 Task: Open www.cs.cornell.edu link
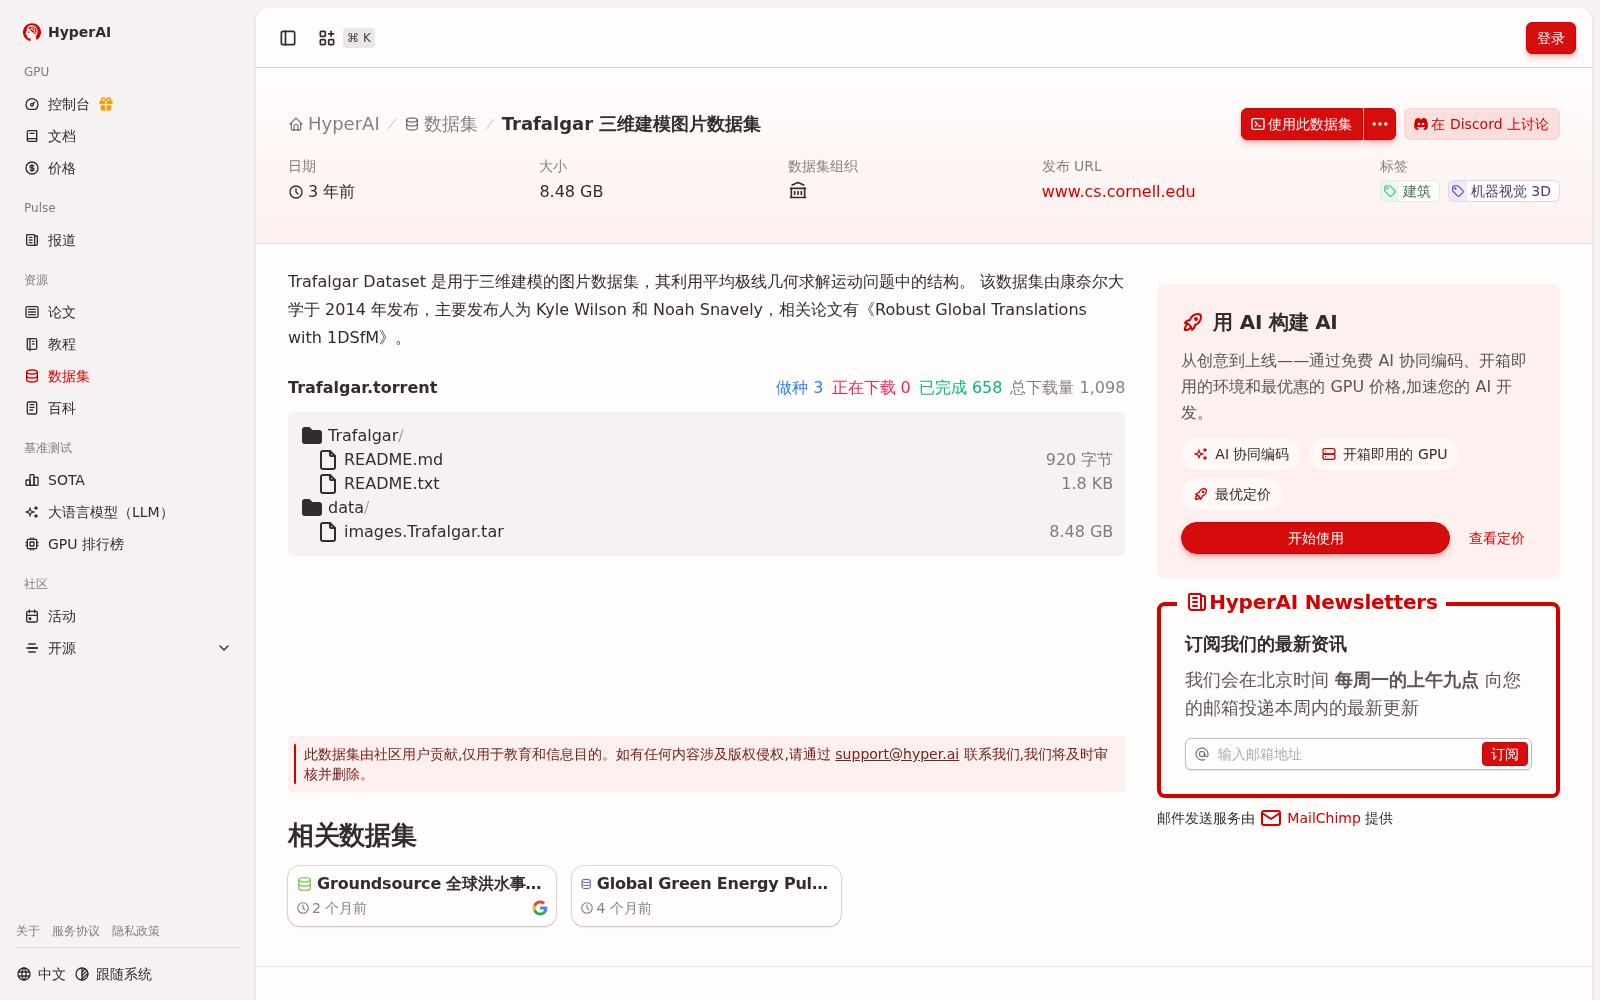pyautogui.click(x=1118, y=191)
